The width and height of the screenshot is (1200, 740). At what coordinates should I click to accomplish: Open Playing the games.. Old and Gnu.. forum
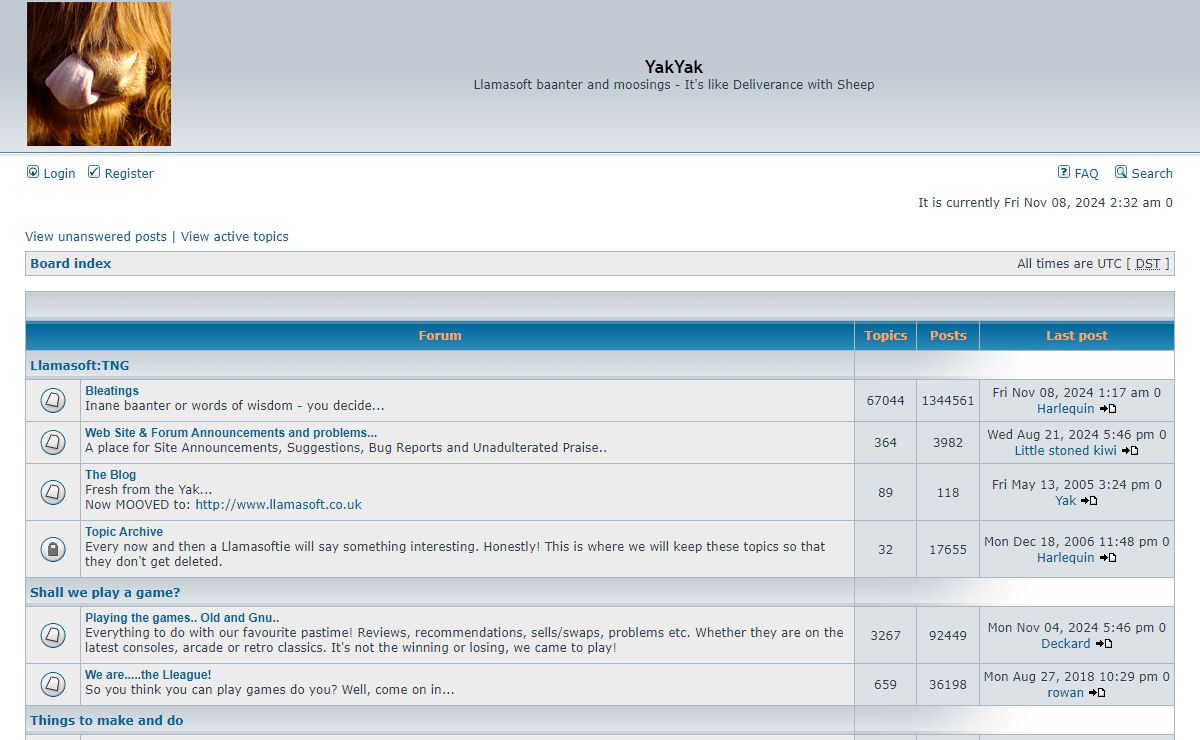[x=182, y=618]
